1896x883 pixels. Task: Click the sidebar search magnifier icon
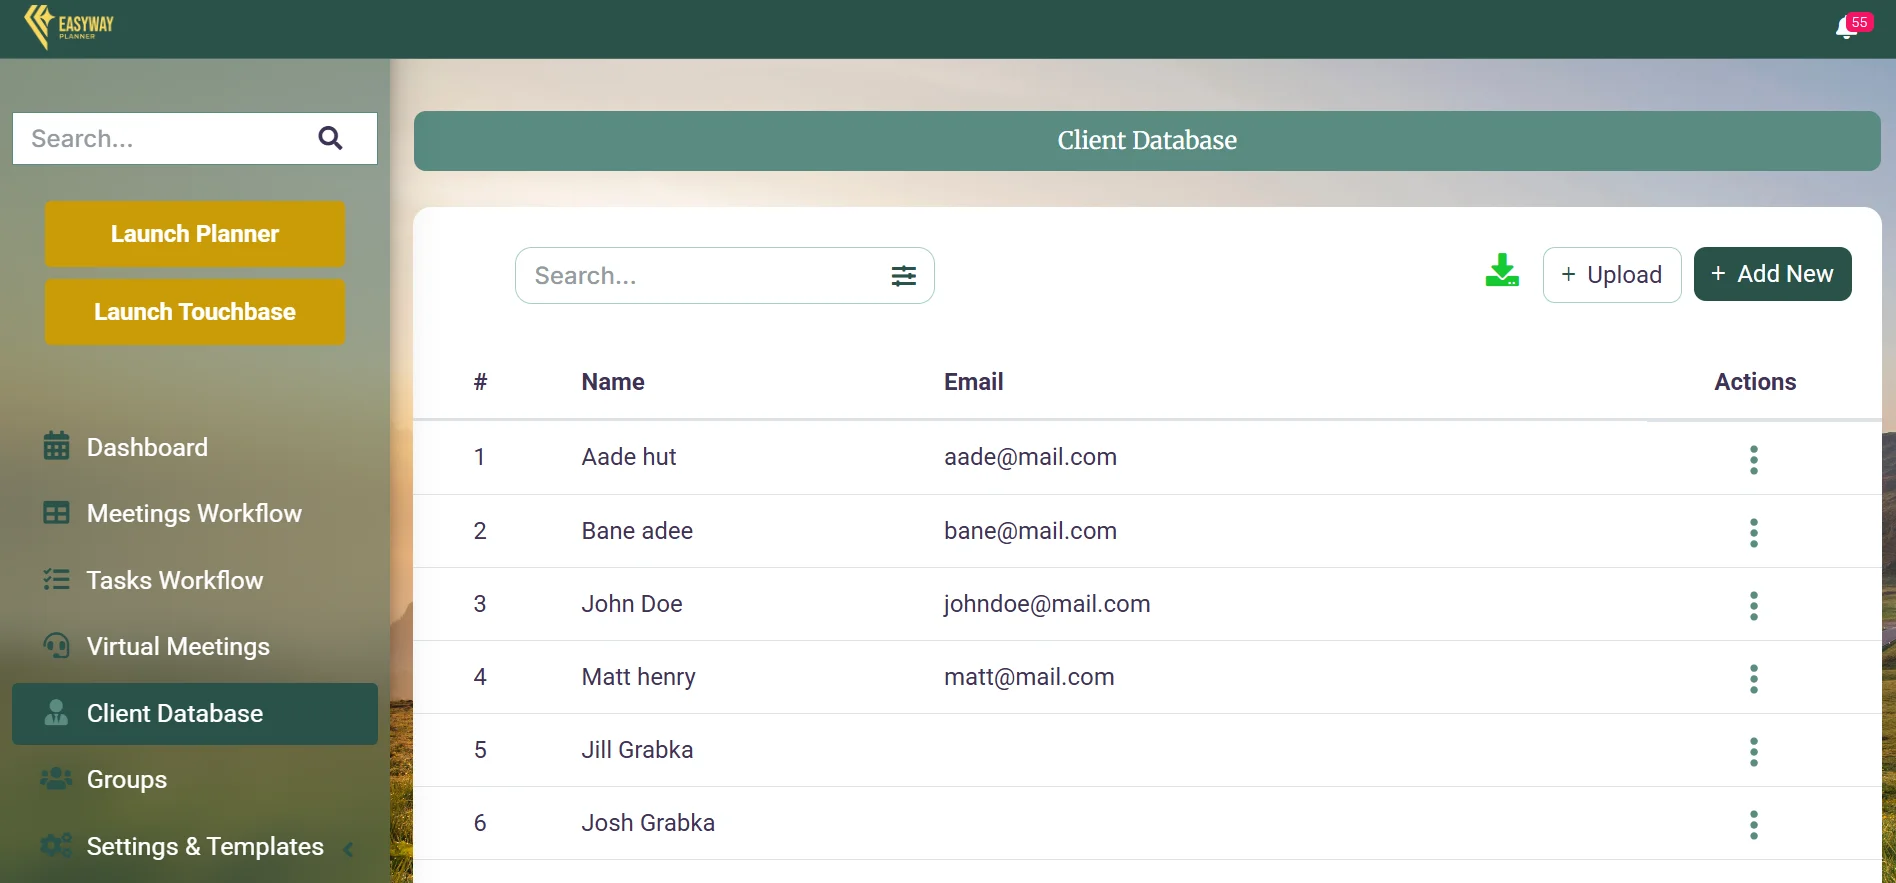[330, 138]
